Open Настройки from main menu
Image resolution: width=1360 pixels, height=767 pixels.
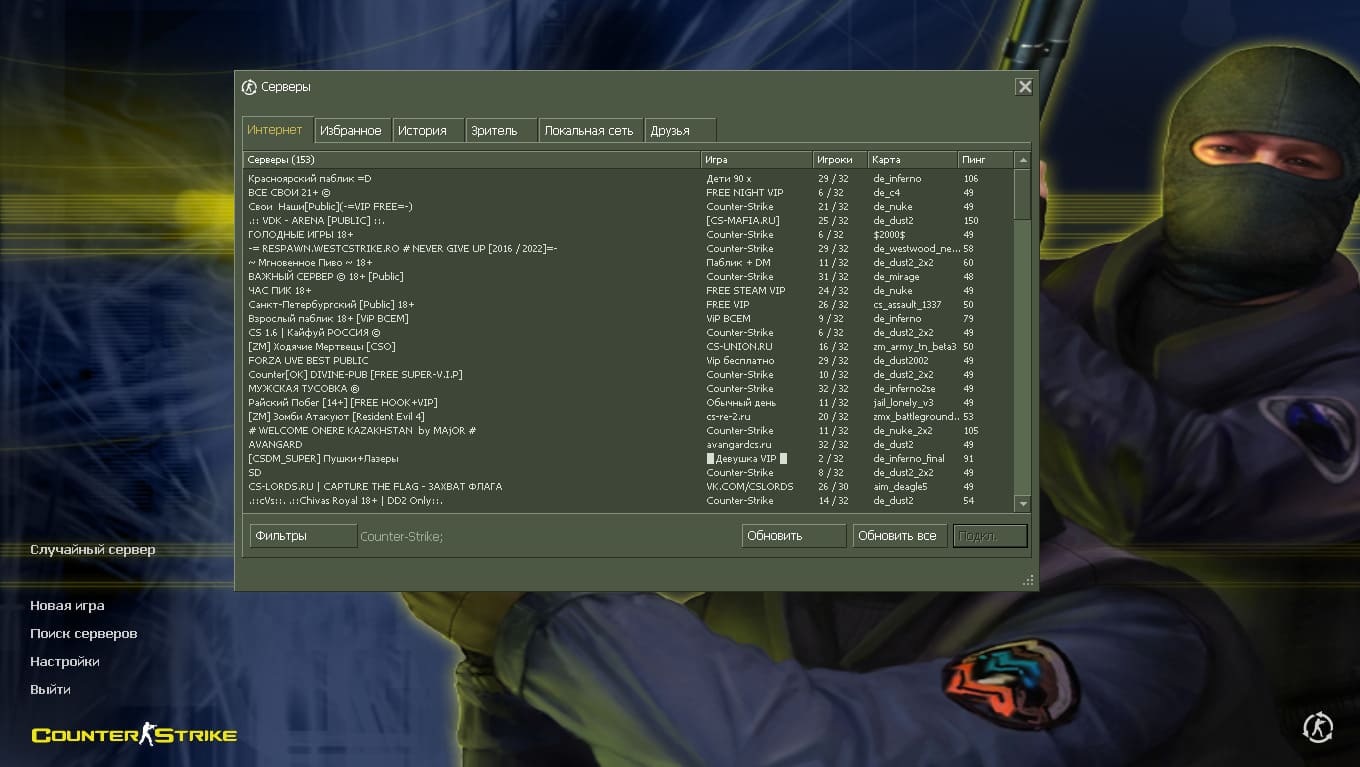[65, 662]
